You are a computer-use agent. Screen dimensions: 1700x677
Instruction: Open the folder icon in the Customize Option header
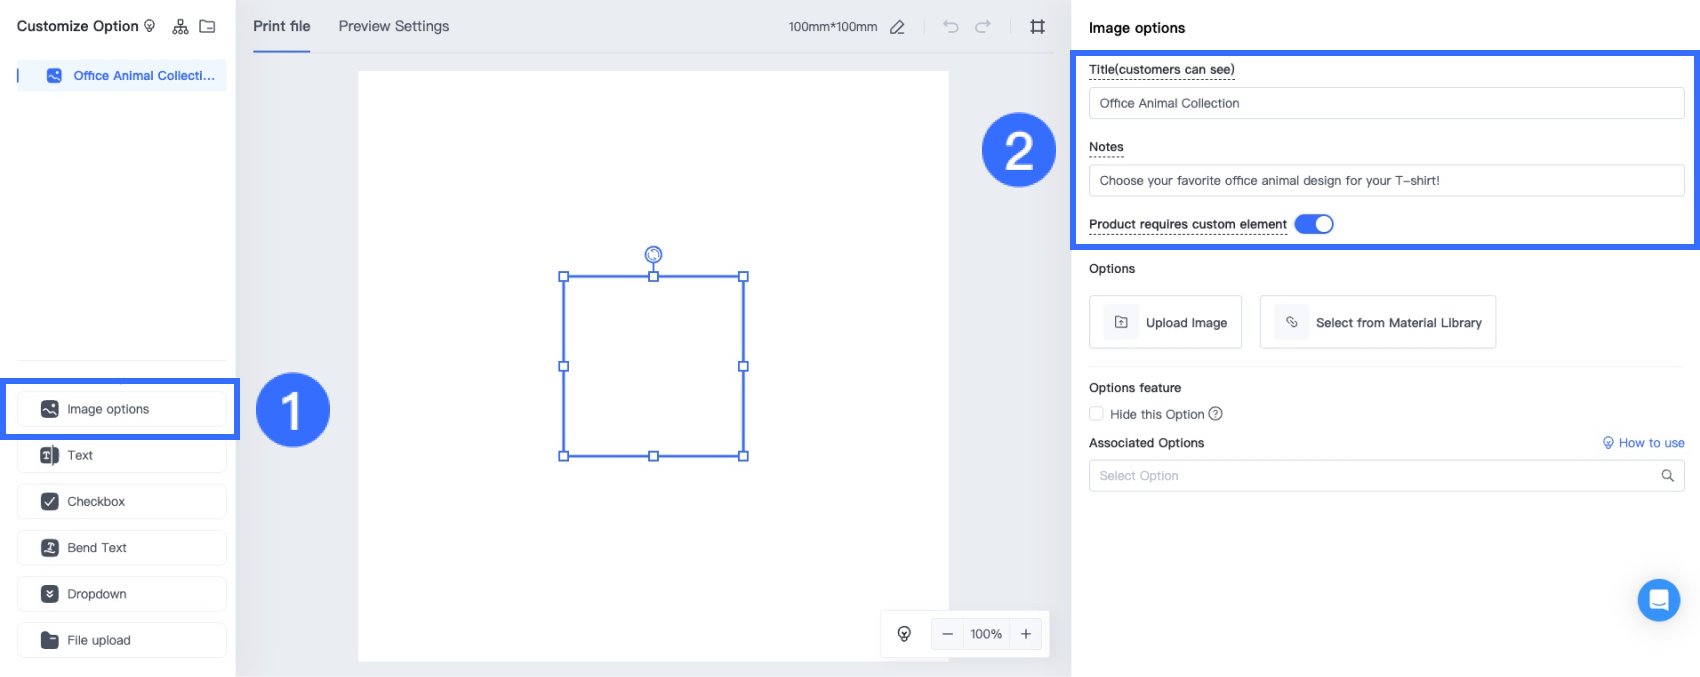click(x=207, y=27)
